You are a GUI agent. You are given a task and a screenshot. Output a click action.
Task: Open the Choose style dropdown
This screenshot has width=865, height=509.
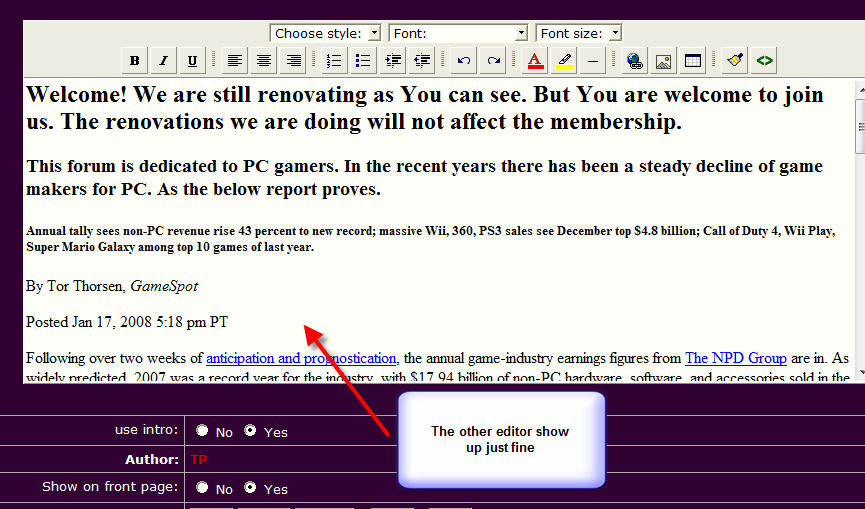326,33
